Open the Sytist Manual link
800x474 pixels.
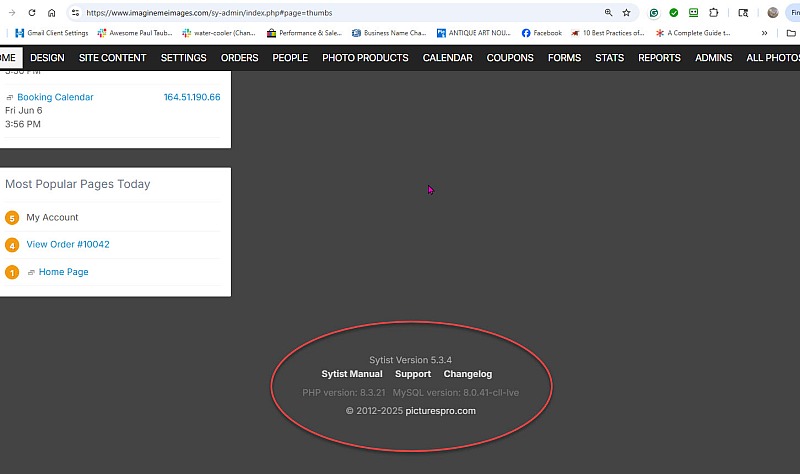point(352,374)
